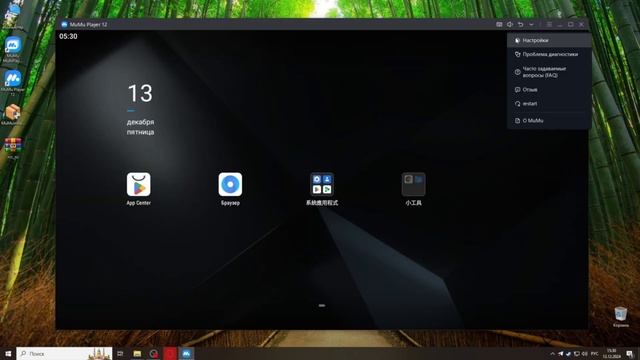Open Настройки from the MuMu menu

click(x=549, y=40)
